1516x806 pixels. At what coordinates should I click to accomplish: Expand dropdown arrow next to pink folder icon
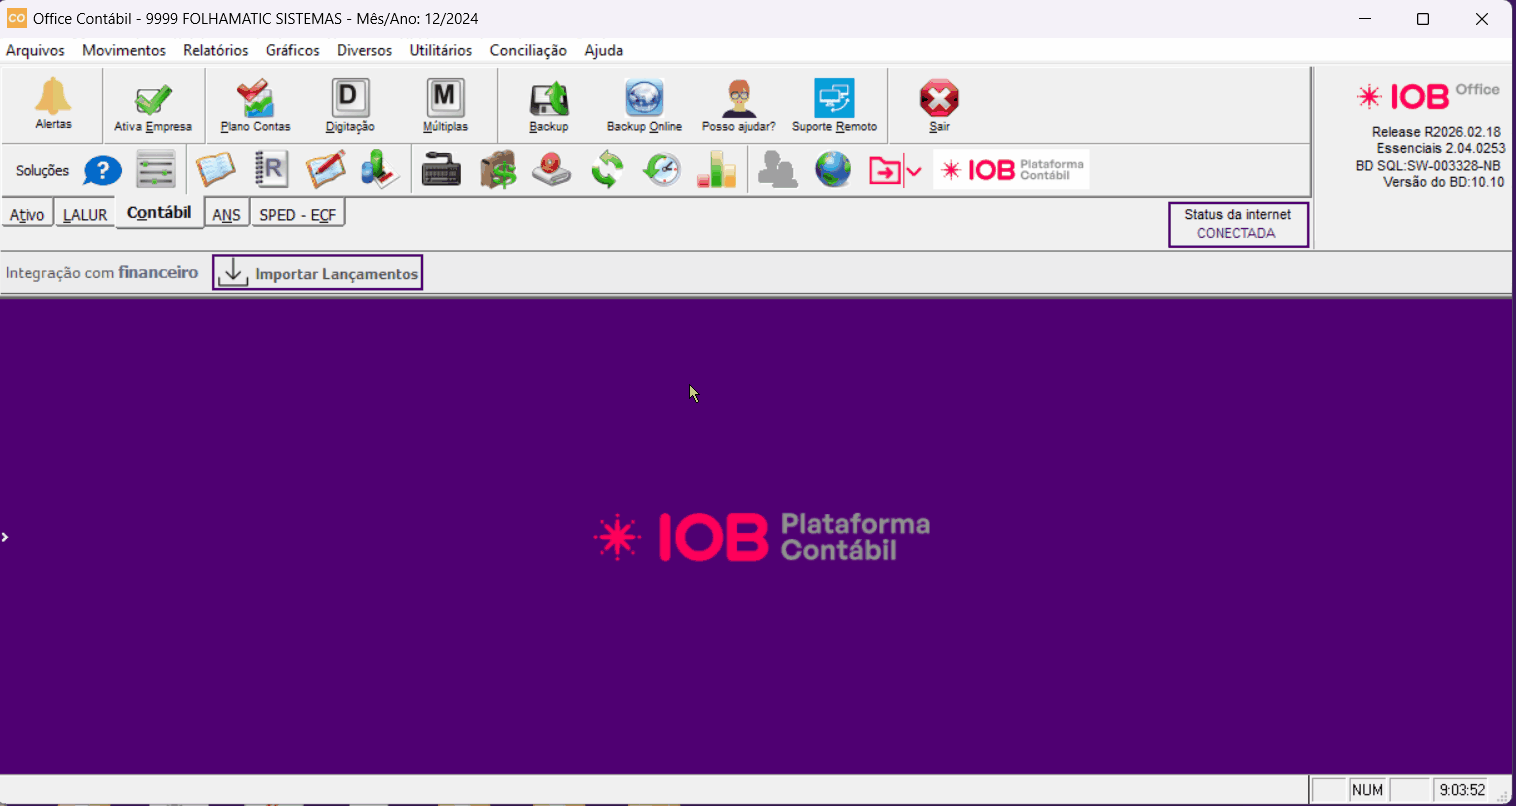click(x=914, y=172)
